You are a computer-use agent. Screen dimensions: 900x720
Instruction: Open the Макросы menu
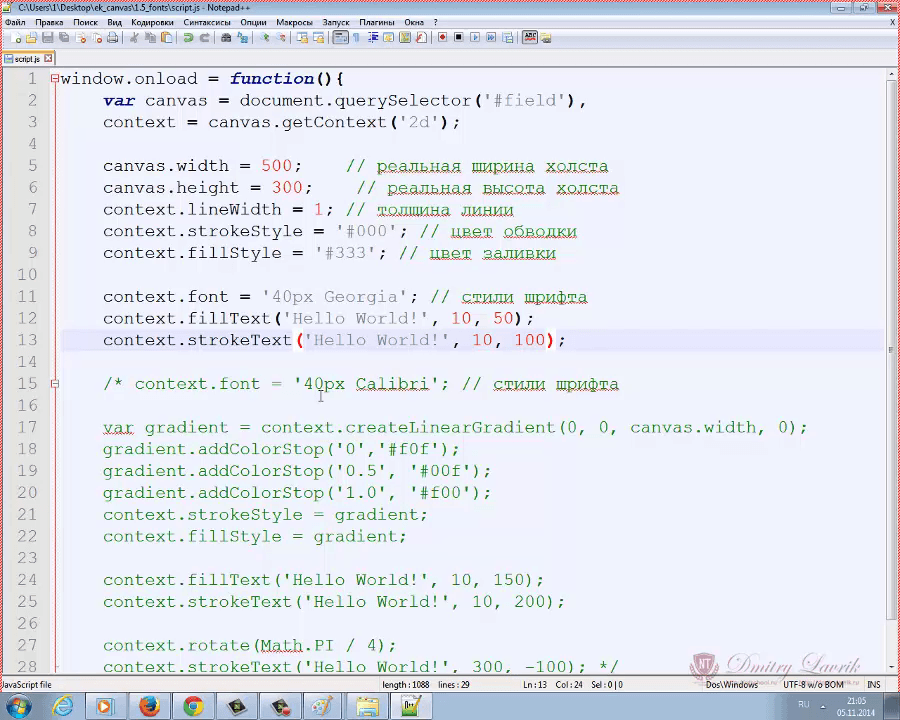tap(294, 22)
